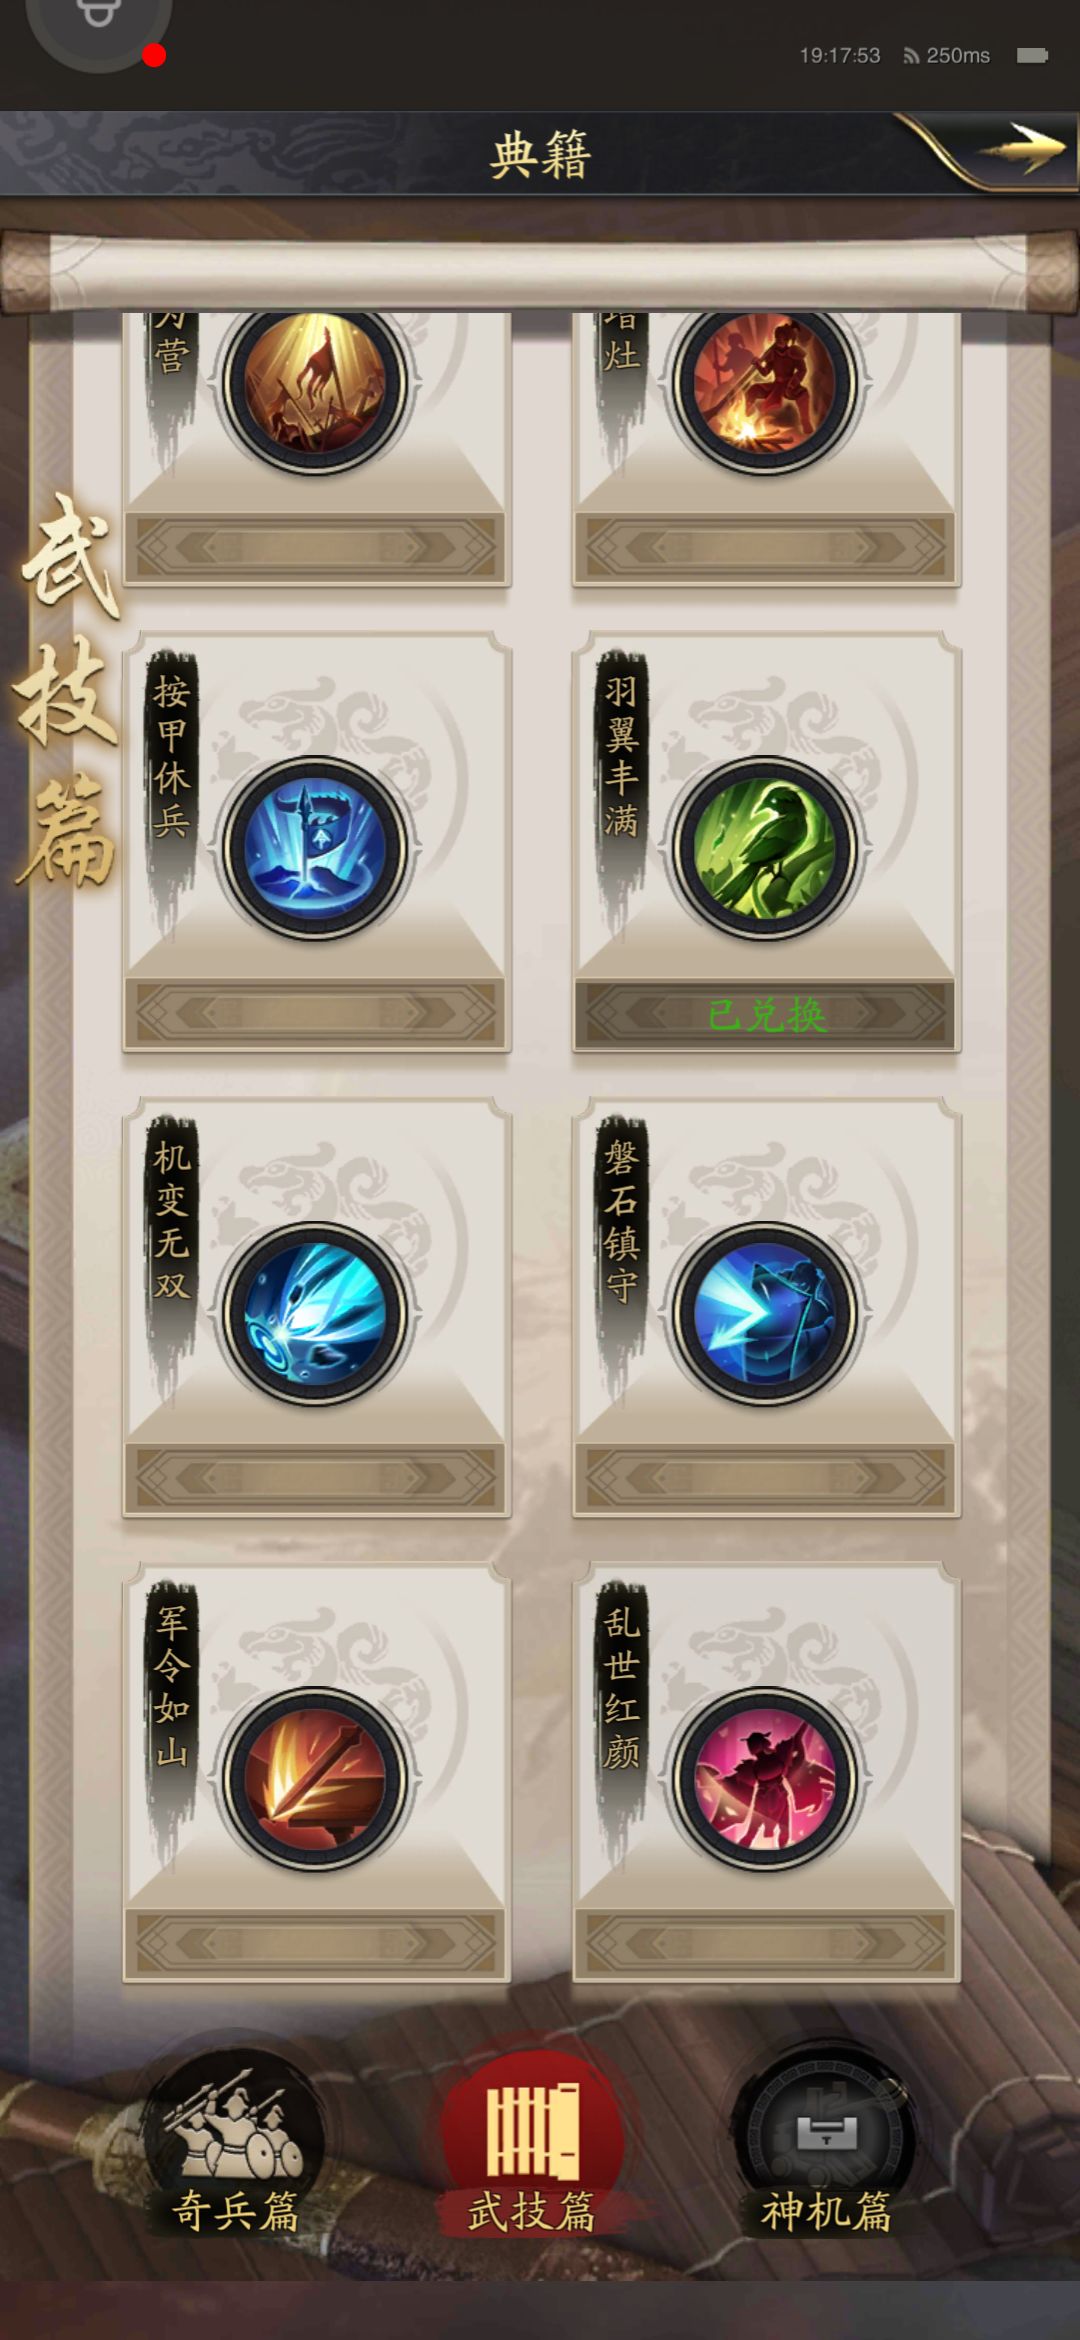Select the 军令如山 red skill icon
The image size is (1080, 2340).
tap(316, 1778)
